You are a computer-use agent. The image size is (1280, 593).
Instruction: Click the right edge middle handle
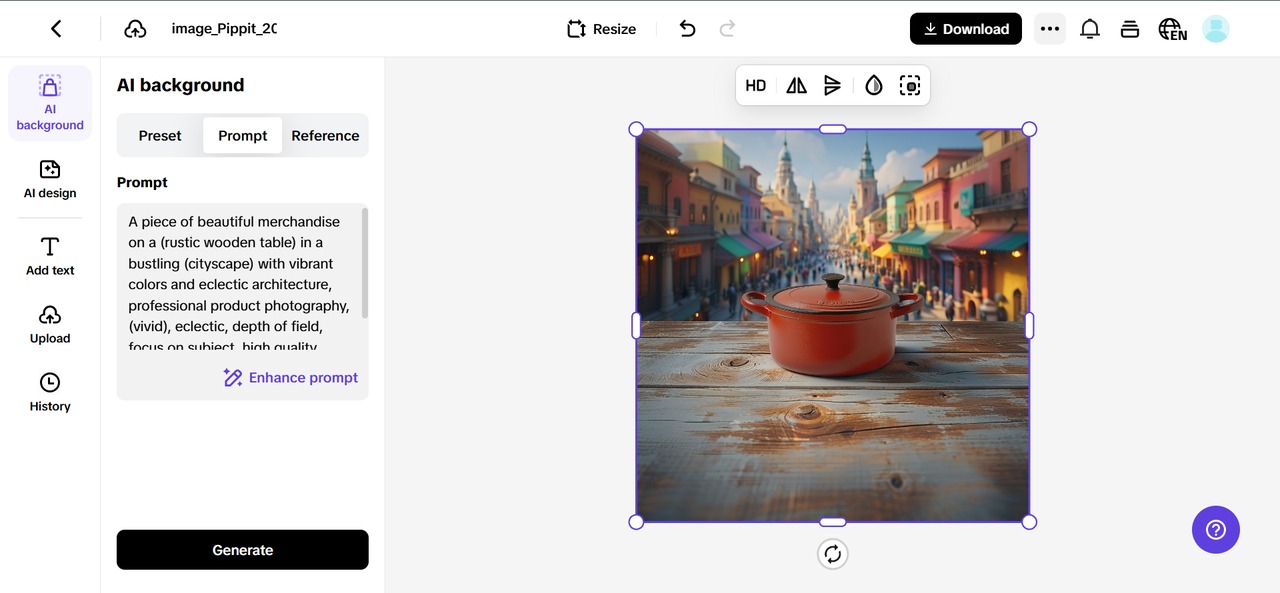point(1029,326)
